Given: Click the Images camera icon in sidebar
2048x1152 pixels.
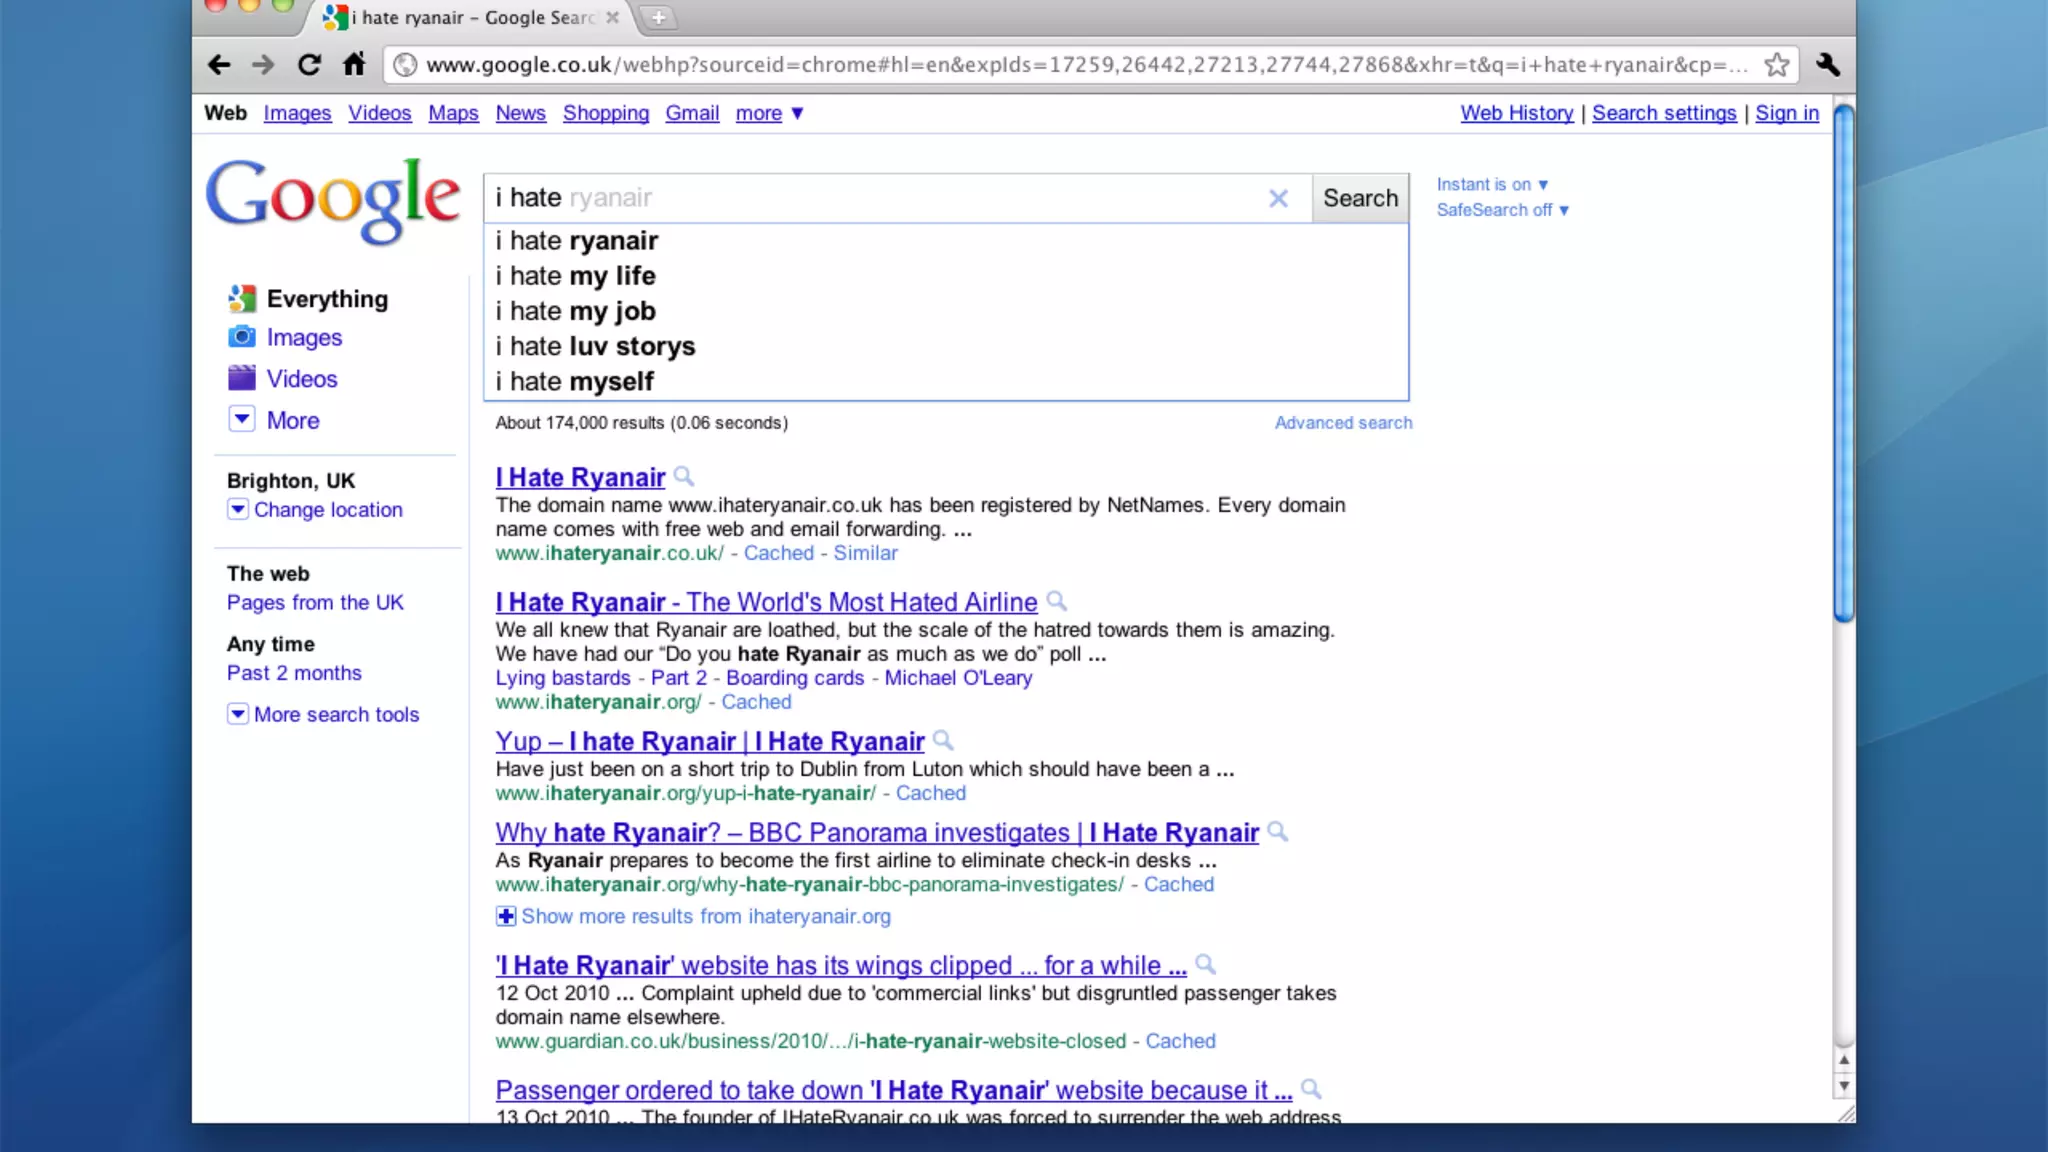Looking at the screenshot, I should [x=241, y=337].
